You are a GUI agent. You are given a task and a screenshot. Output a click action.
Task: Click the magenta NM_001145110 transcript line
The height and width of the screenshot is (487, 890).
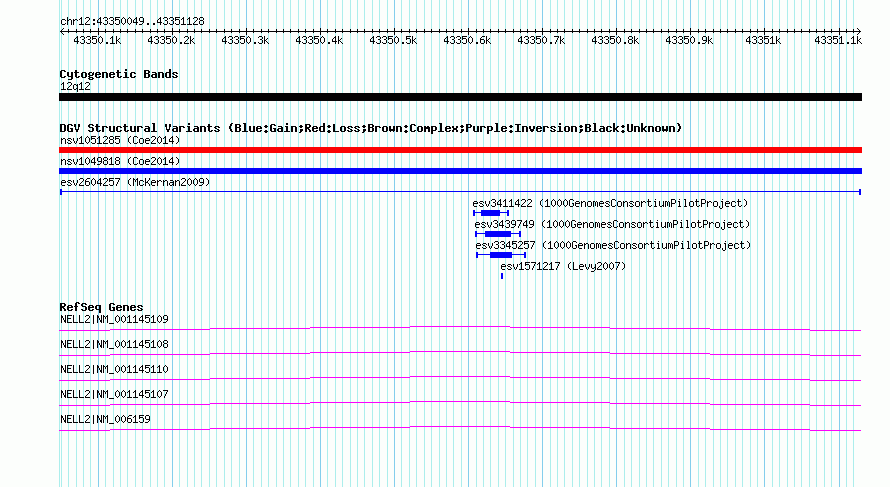tap(460, 378)
